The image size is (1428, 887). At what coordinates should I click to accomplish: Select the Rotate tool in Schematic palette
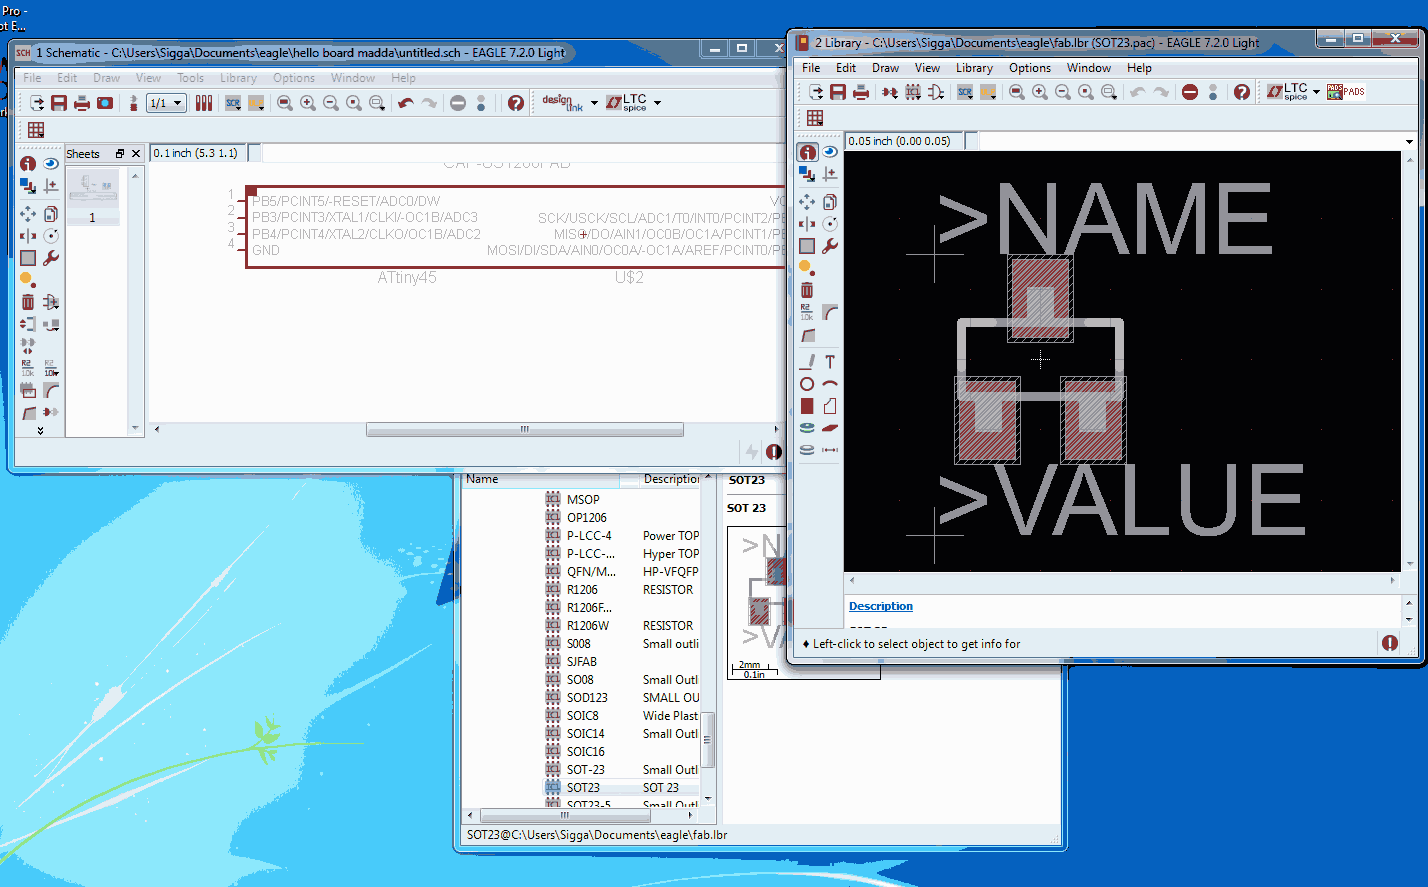pos(51,236)
